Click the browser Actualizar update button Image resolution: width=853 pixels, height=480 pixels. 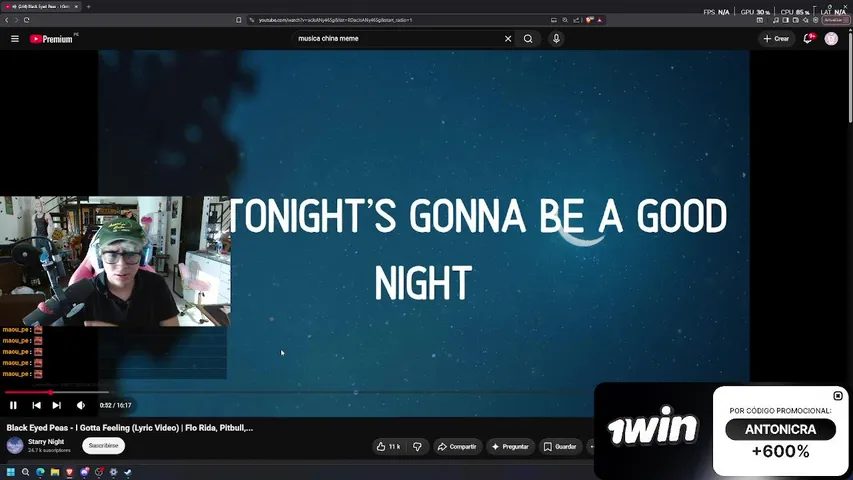[x=836, y=20]
